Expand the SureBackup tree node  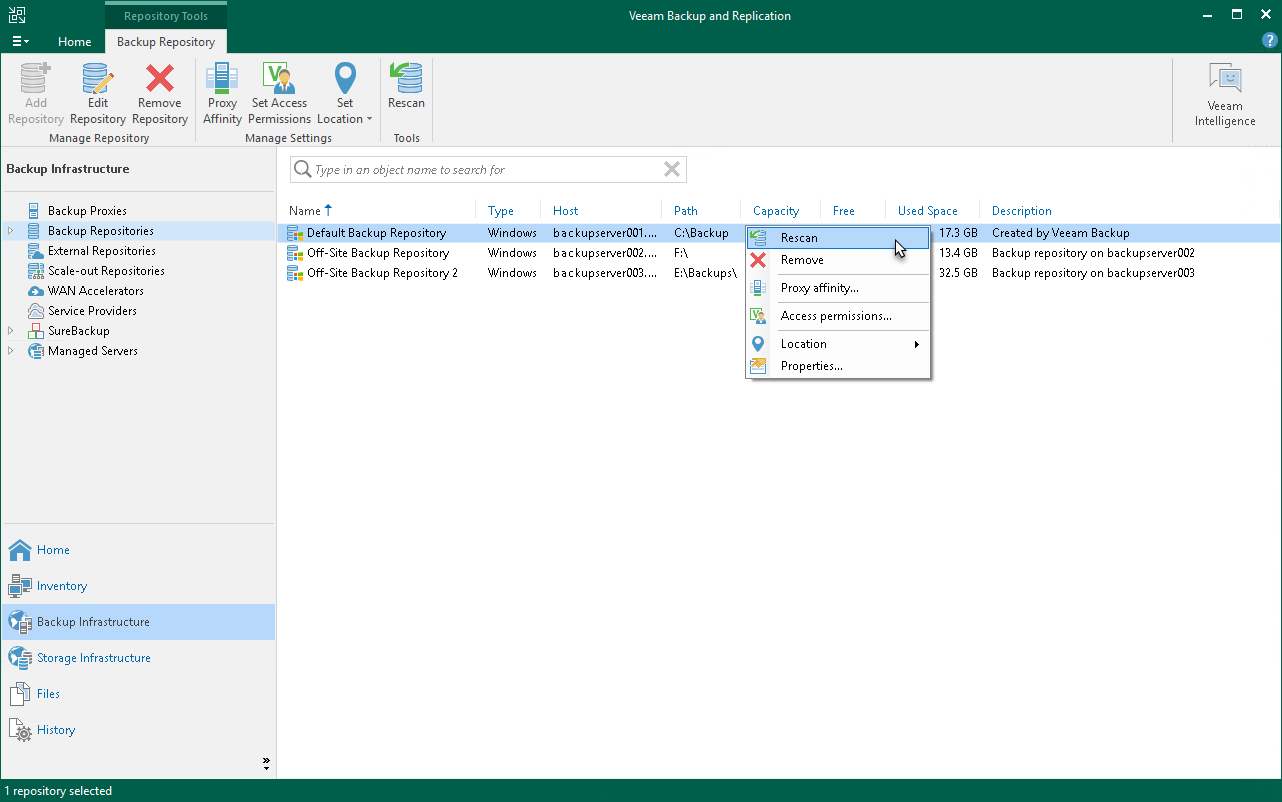tap(11, 331)
